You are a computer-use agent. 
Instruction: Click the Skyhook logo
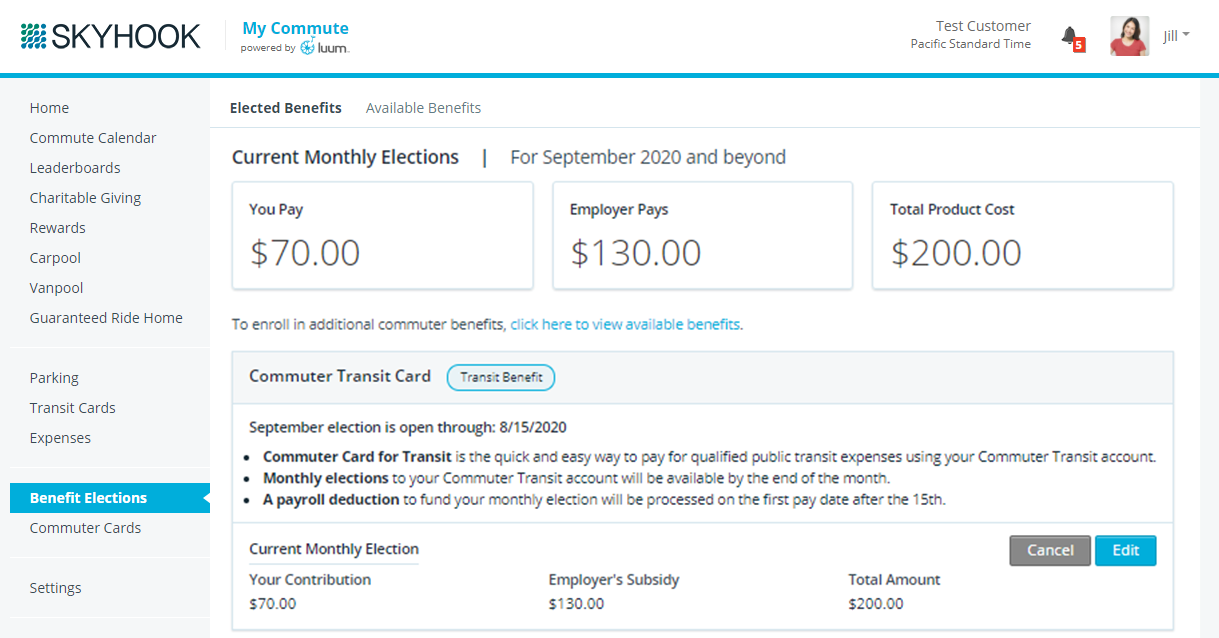coord(110,37)
